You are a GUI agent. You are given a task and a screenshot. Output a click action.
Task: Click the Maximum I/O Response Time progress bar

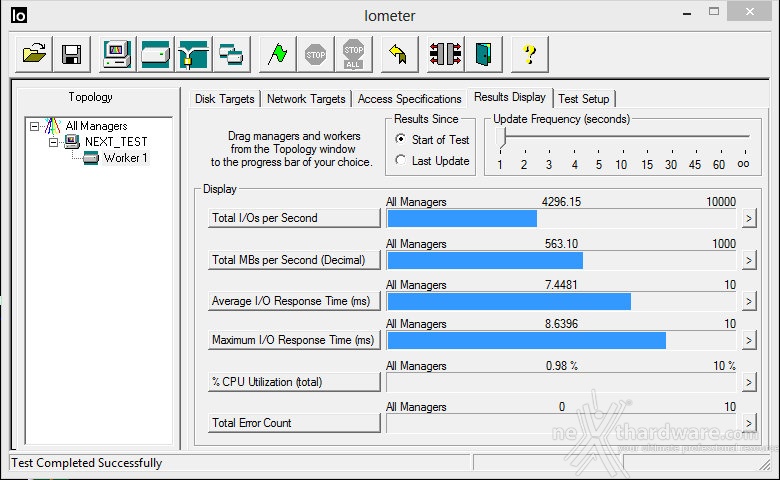click(561, 340)
